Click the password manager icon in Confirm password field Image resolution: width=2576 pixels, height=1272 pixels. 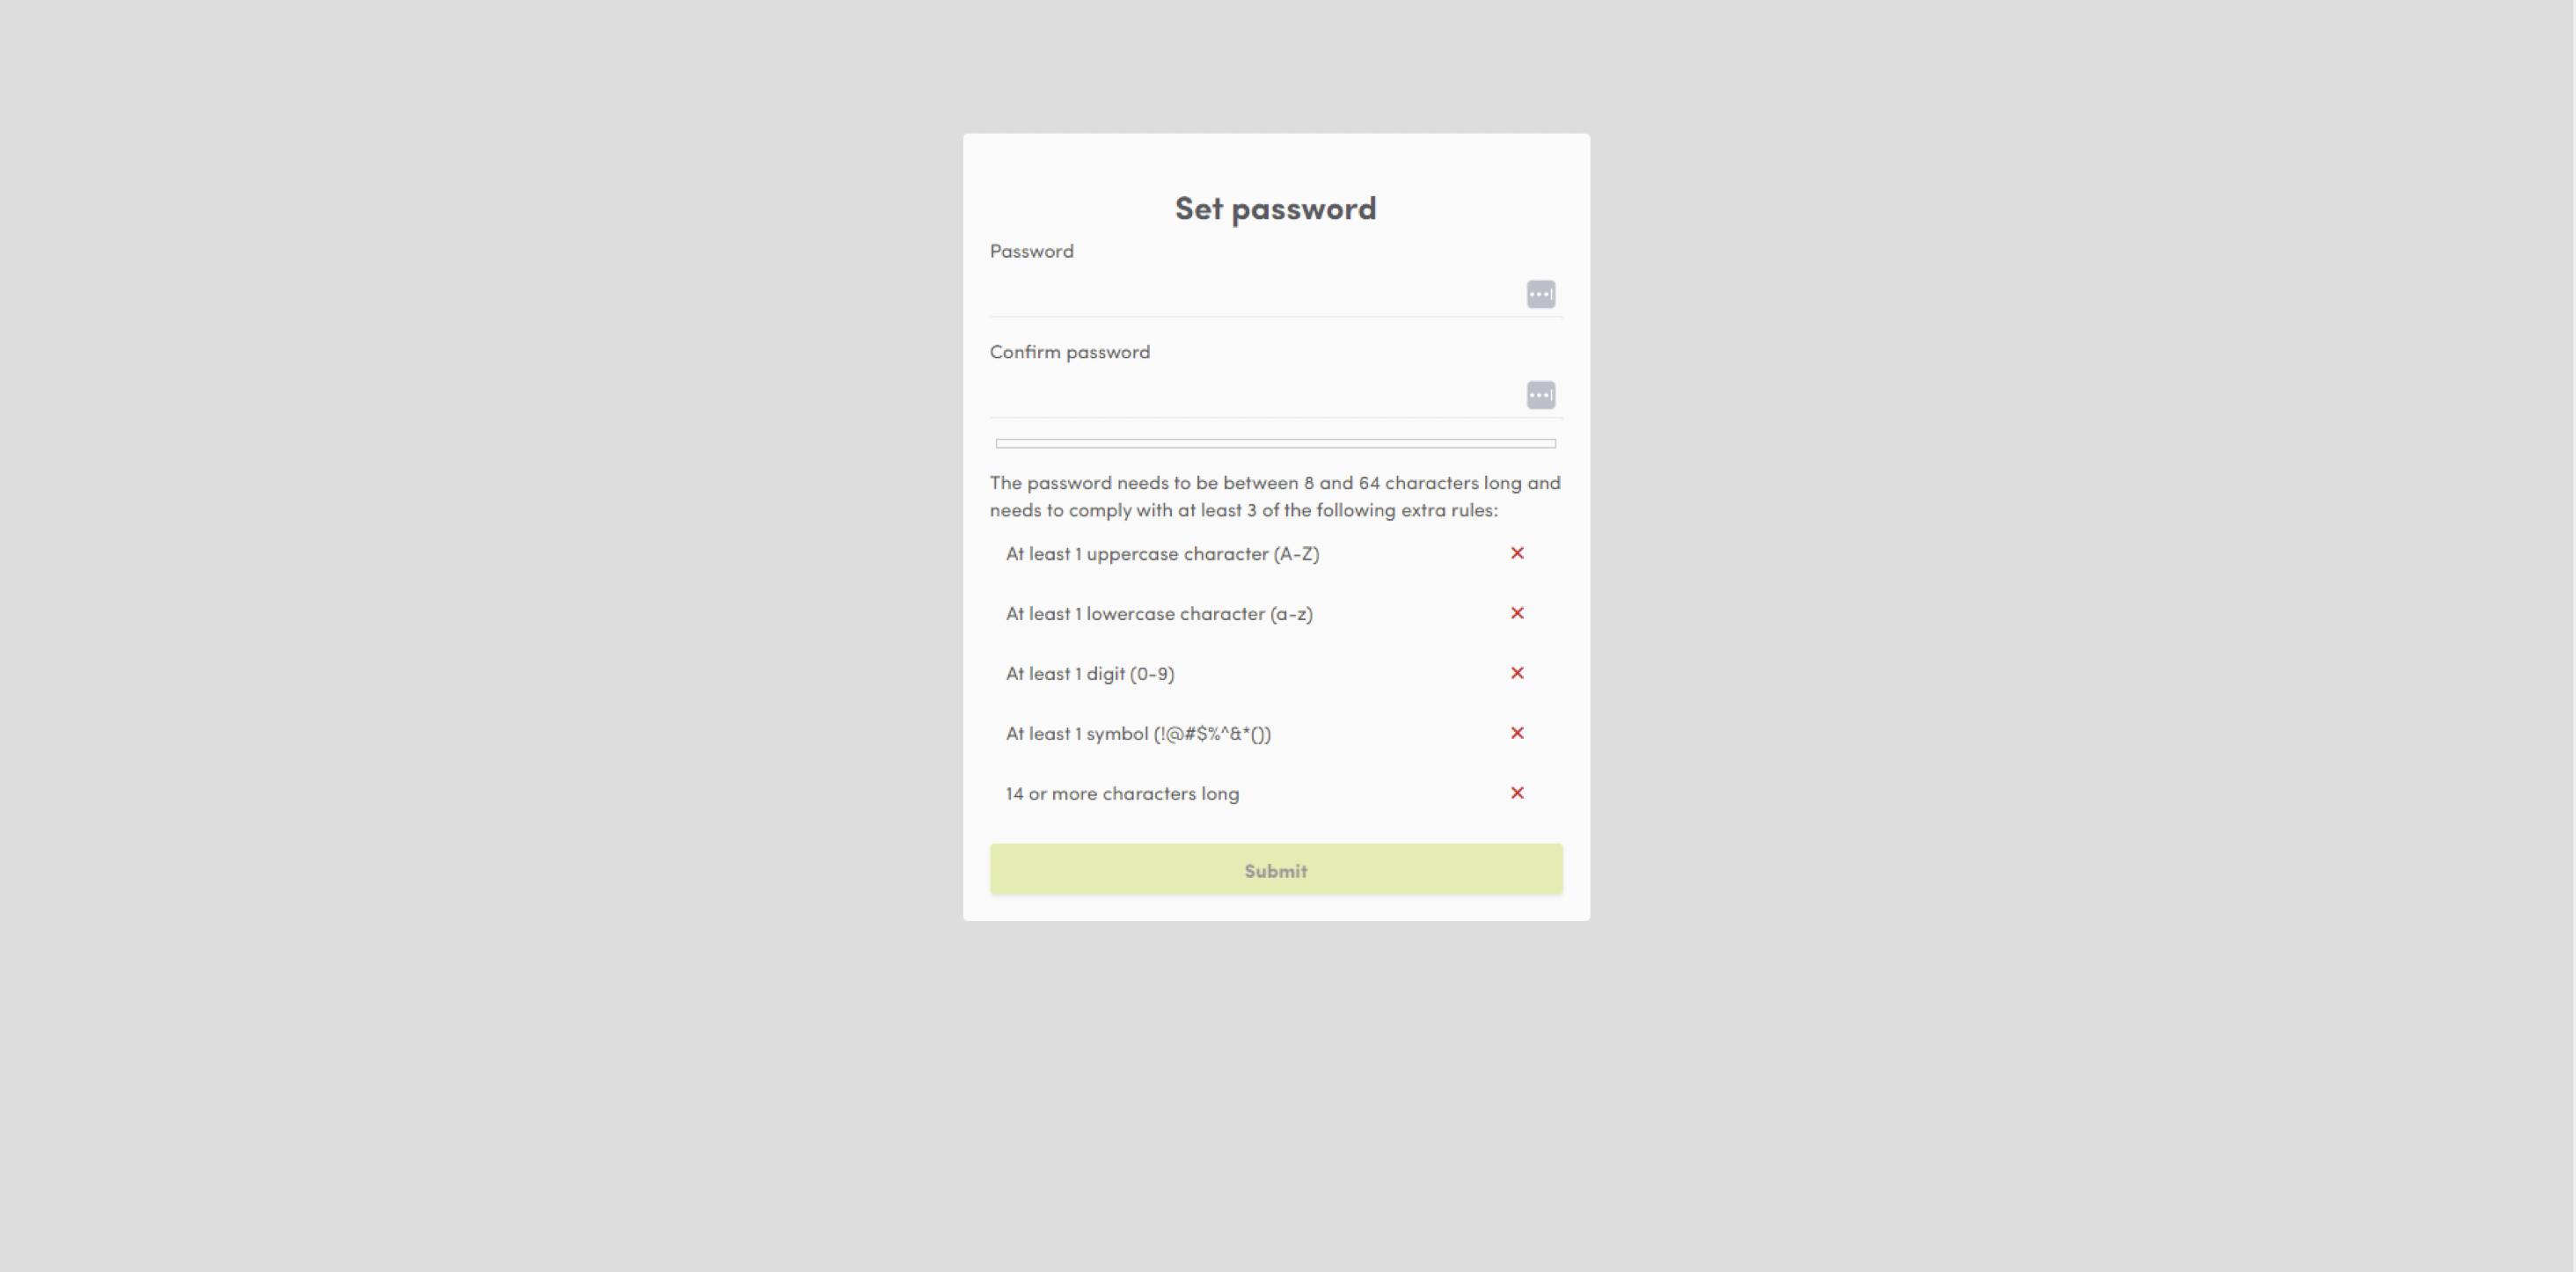[x=1540, y=395]
